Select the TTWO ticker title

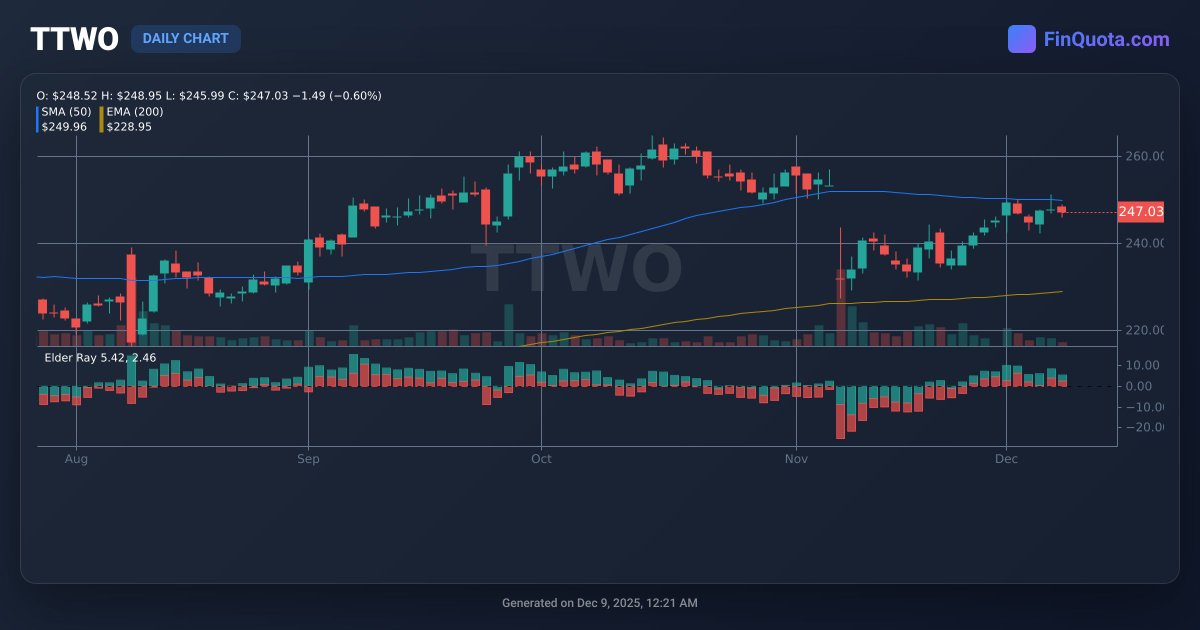point(73,39)
